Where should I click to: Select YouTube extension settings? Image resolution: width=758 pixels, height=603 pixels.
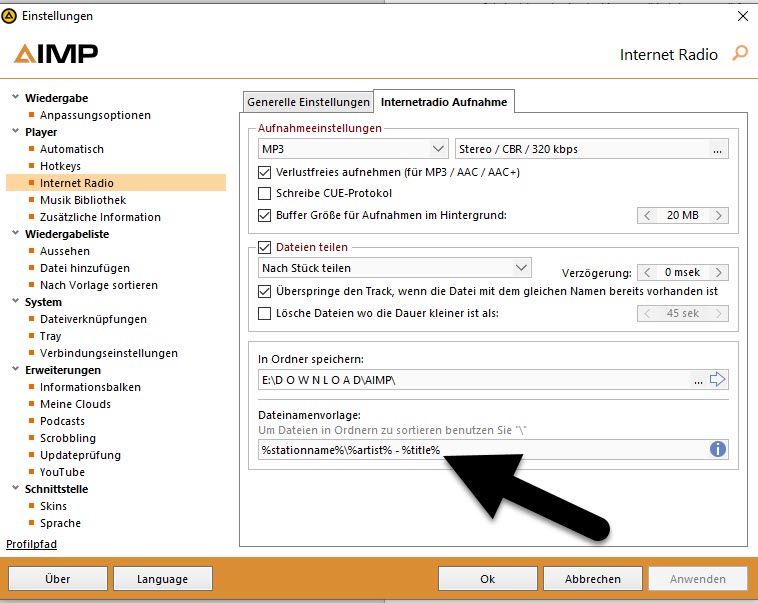(x=62, y=472)
